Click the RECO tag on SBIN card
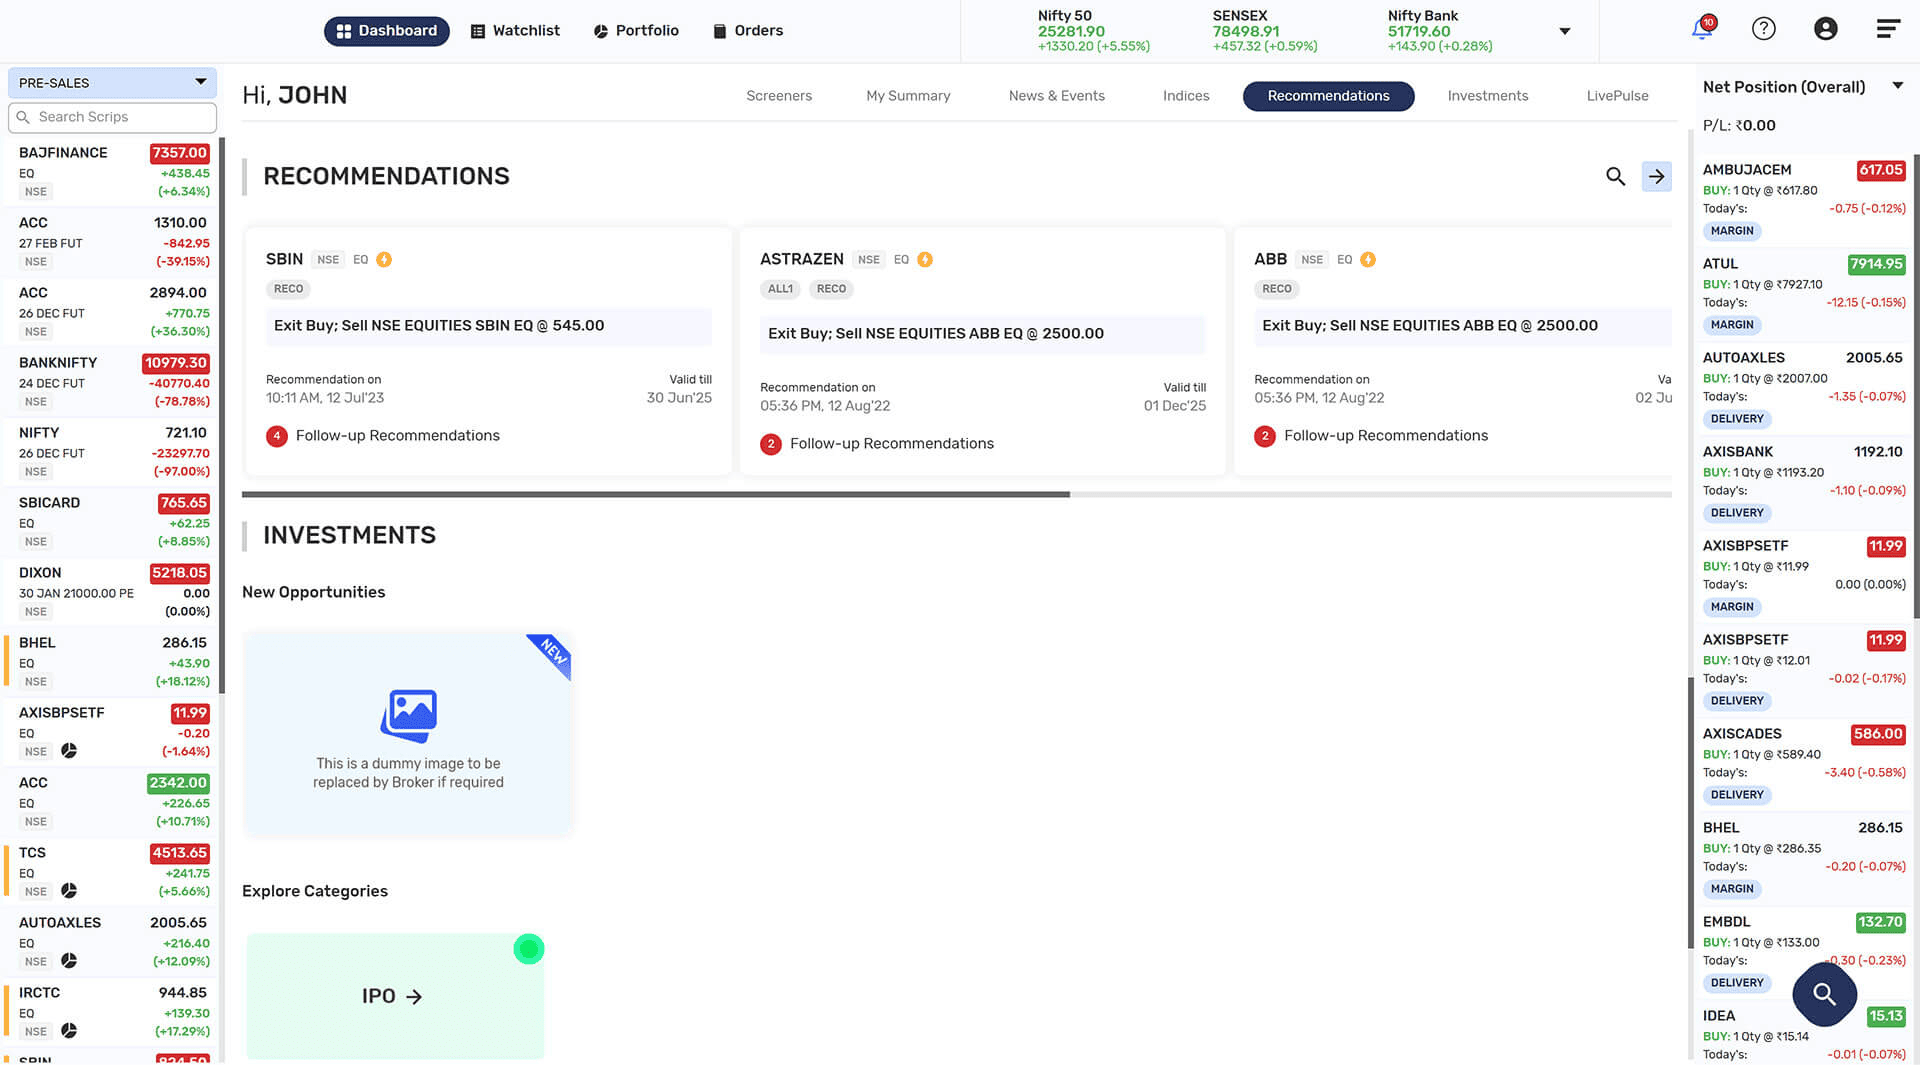 (x=289, y=289)
